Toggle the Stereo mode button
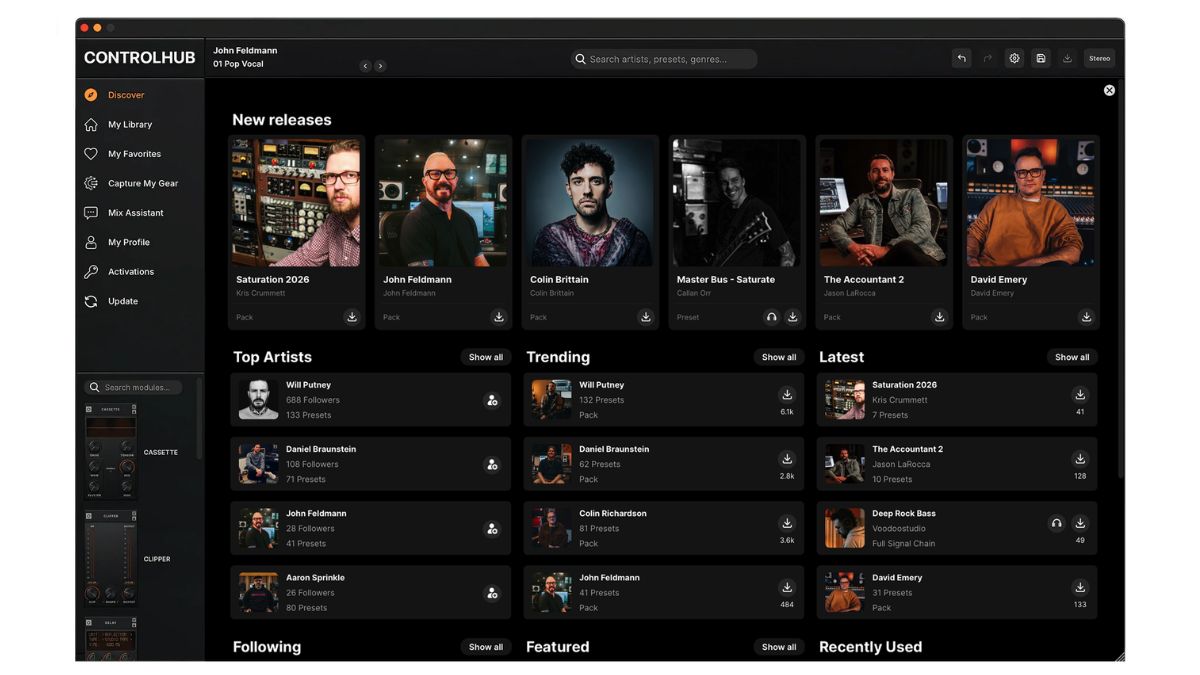The image size is (1200, 675). click(1099, 59)
